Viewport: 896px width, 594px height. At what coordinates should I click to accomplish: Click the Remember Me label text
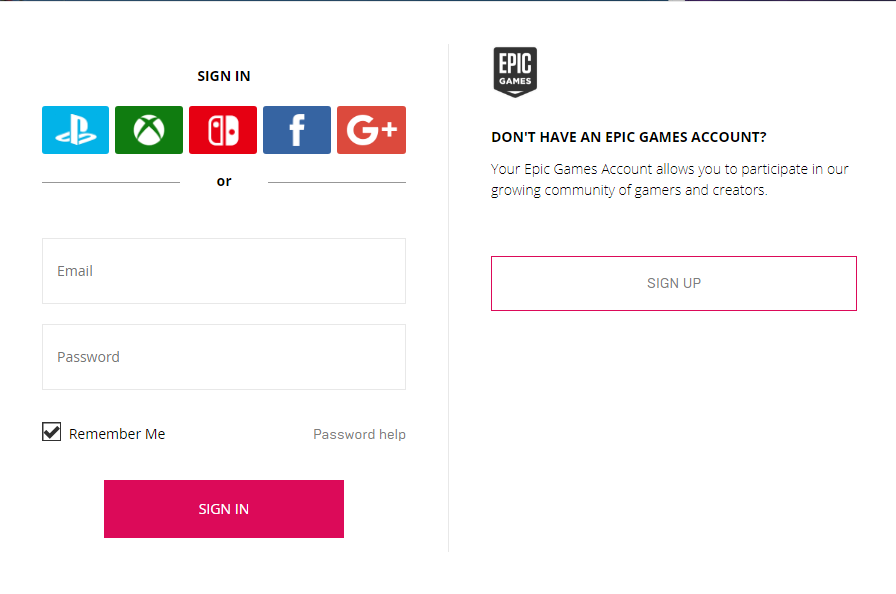(117, 434)
